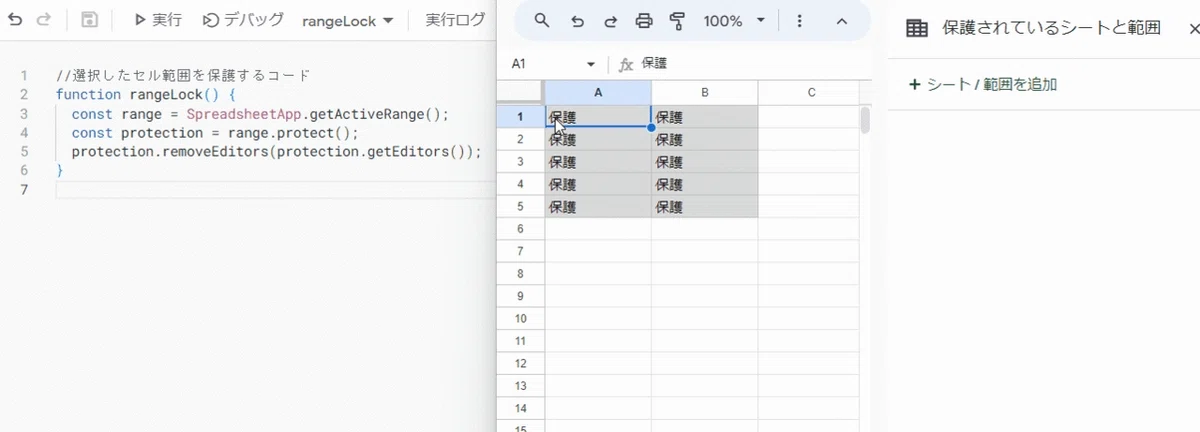
Task: Undo the last edit in the script editor
Action: tap(15, 20)
